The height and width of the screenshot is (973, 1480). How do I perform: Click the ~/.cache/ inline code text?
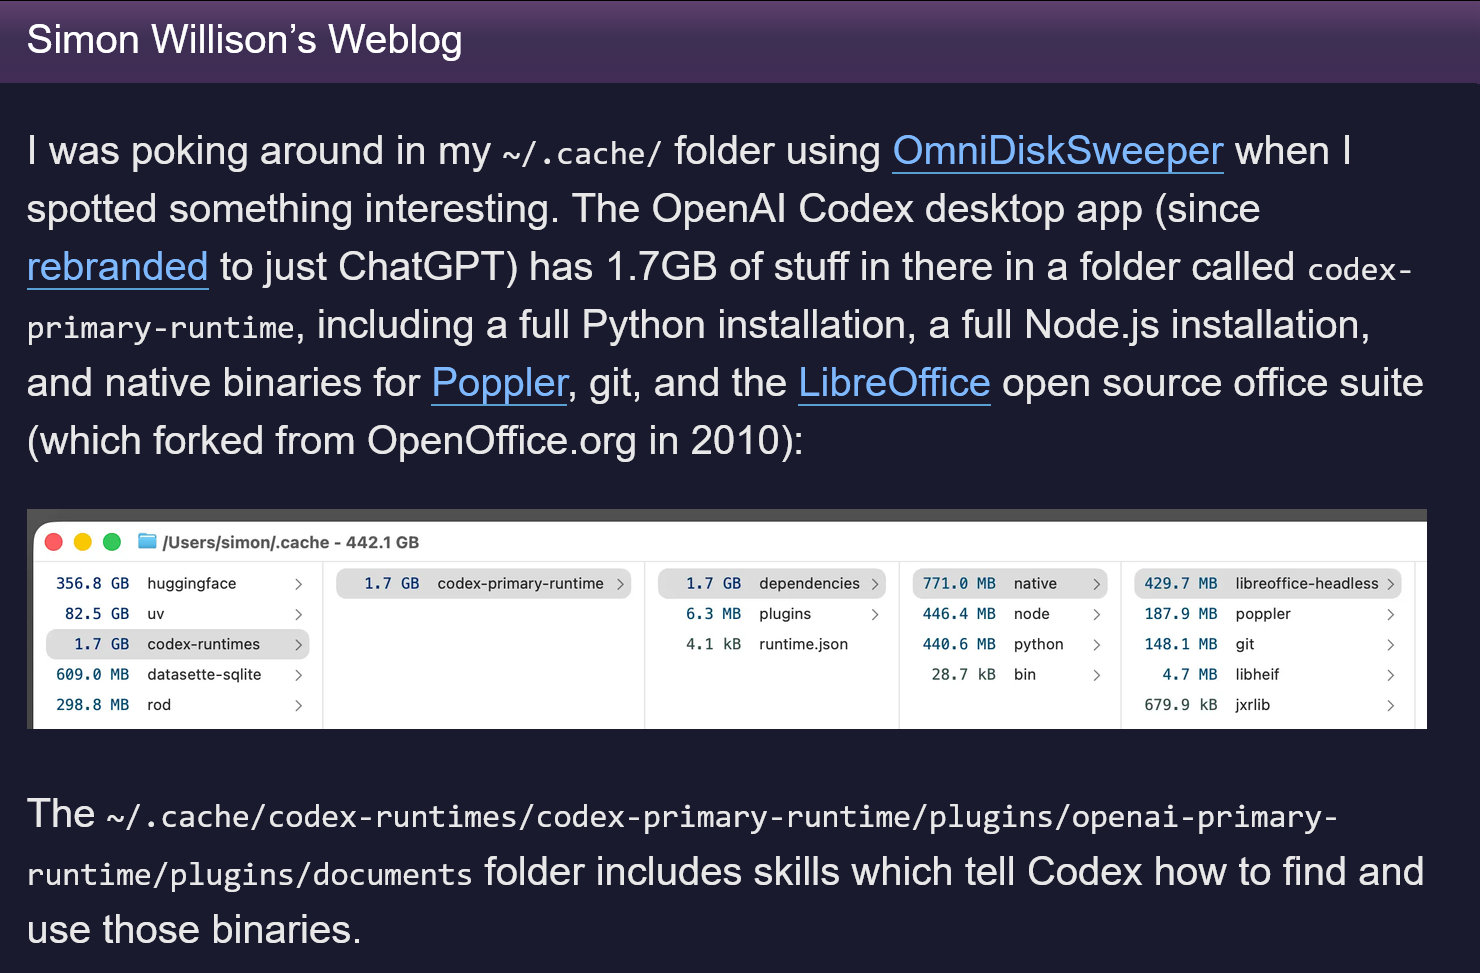[x=582, y=154]
